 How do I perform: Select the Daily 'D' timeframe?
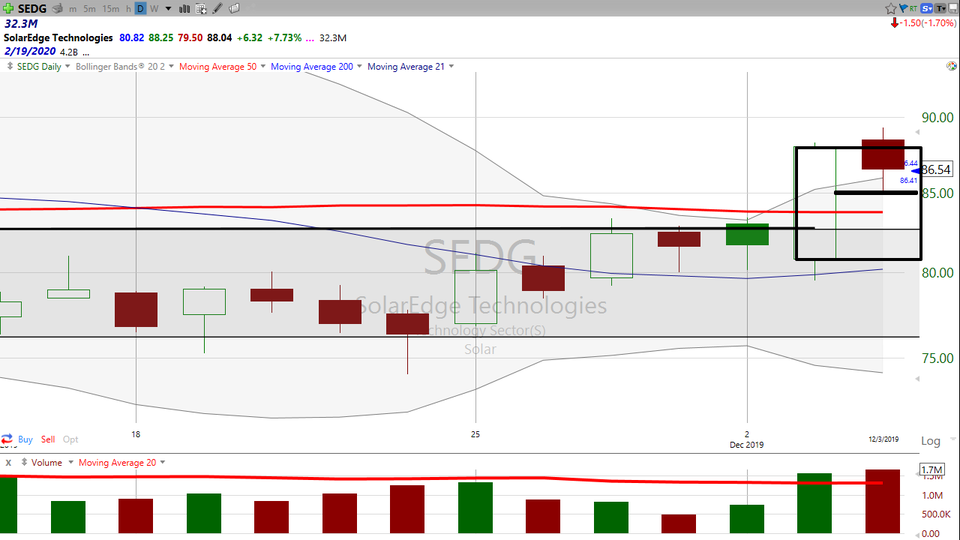tap(140, 9)
